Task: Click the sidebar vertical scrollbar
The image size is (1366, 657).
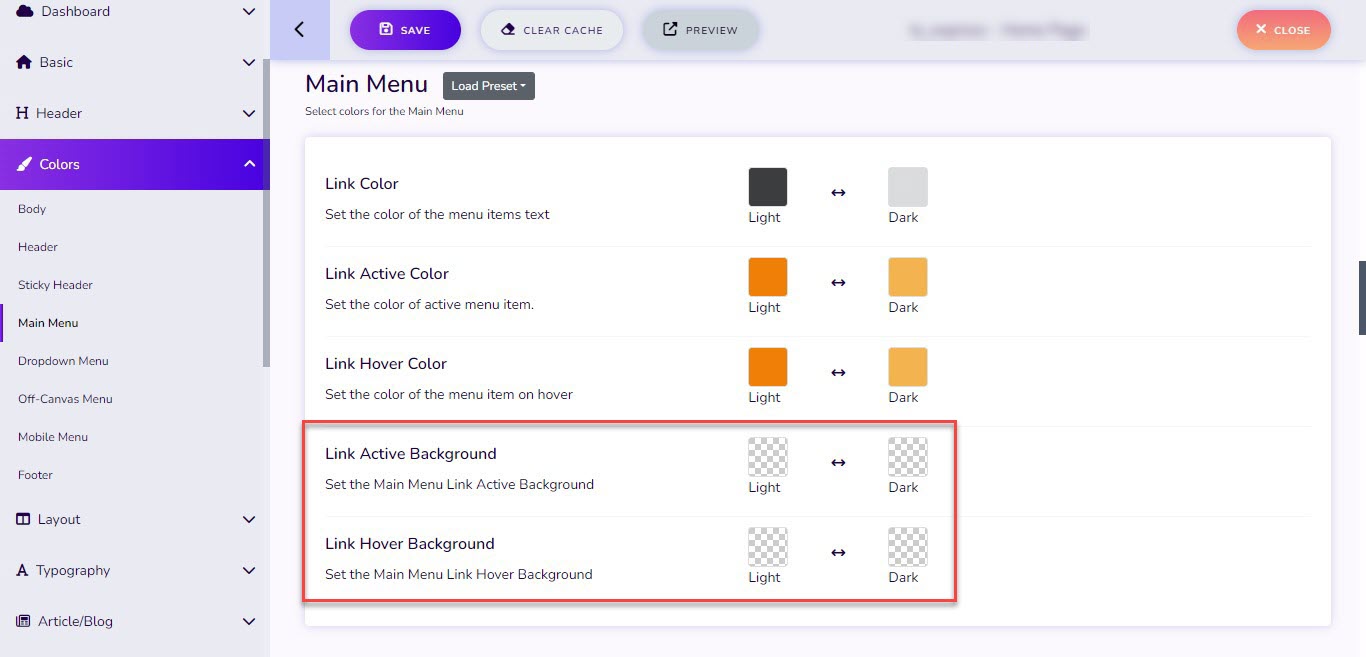Action: 266,213
